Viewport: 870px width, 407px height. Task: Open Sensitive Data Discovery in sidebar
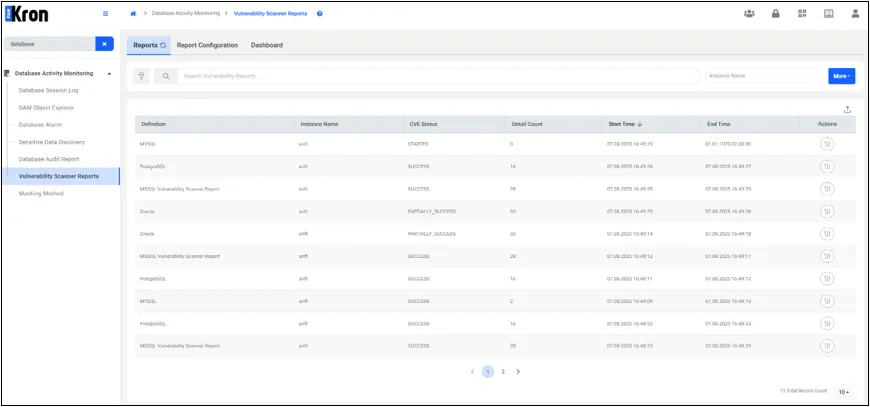[x=52, y=142]
